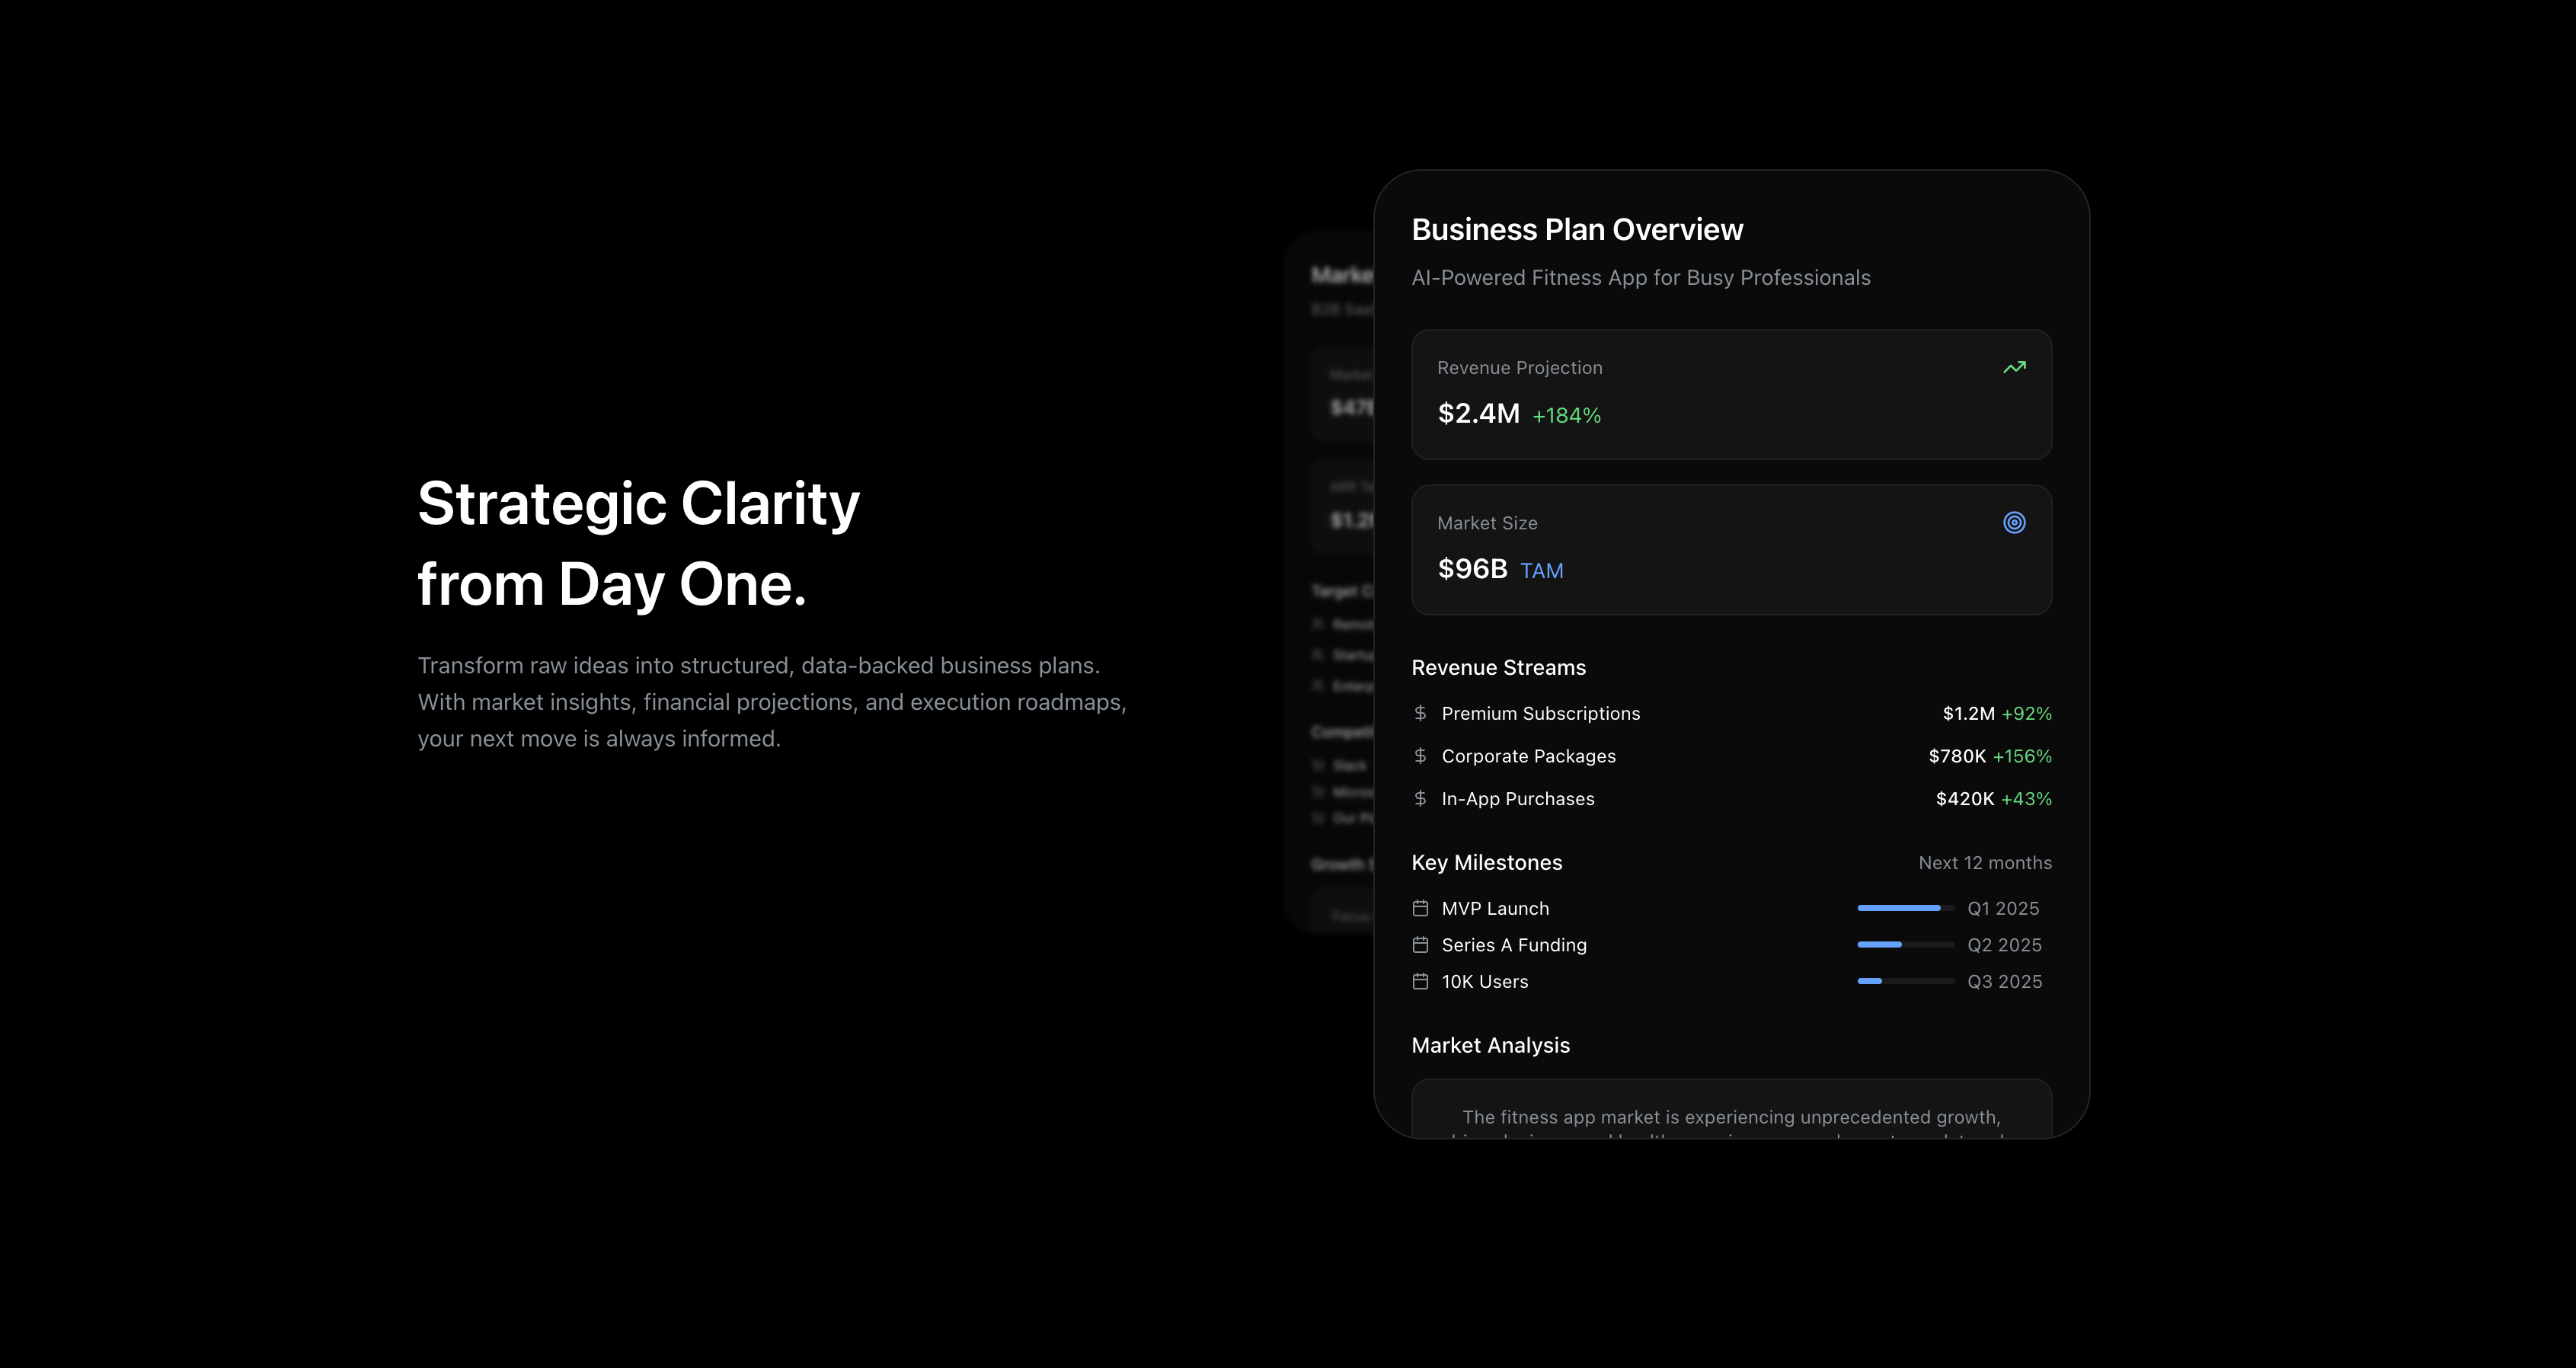Click the Q1 2025 milestone date

pos(2003,908)
